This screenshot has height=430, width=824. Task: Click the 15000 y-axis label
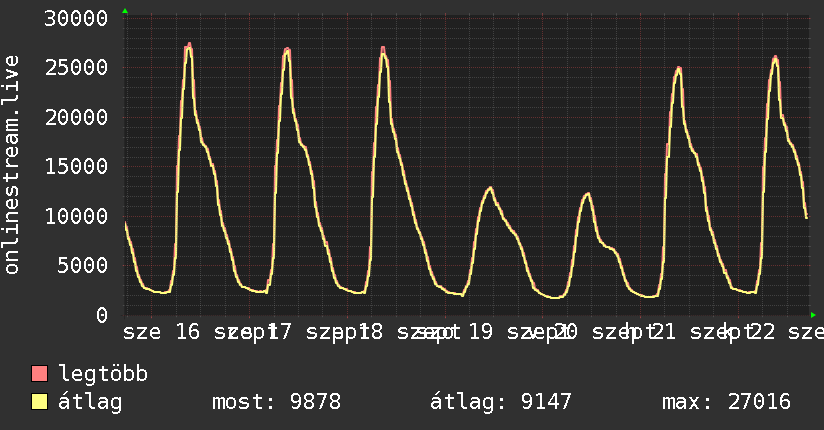(76, 167)
